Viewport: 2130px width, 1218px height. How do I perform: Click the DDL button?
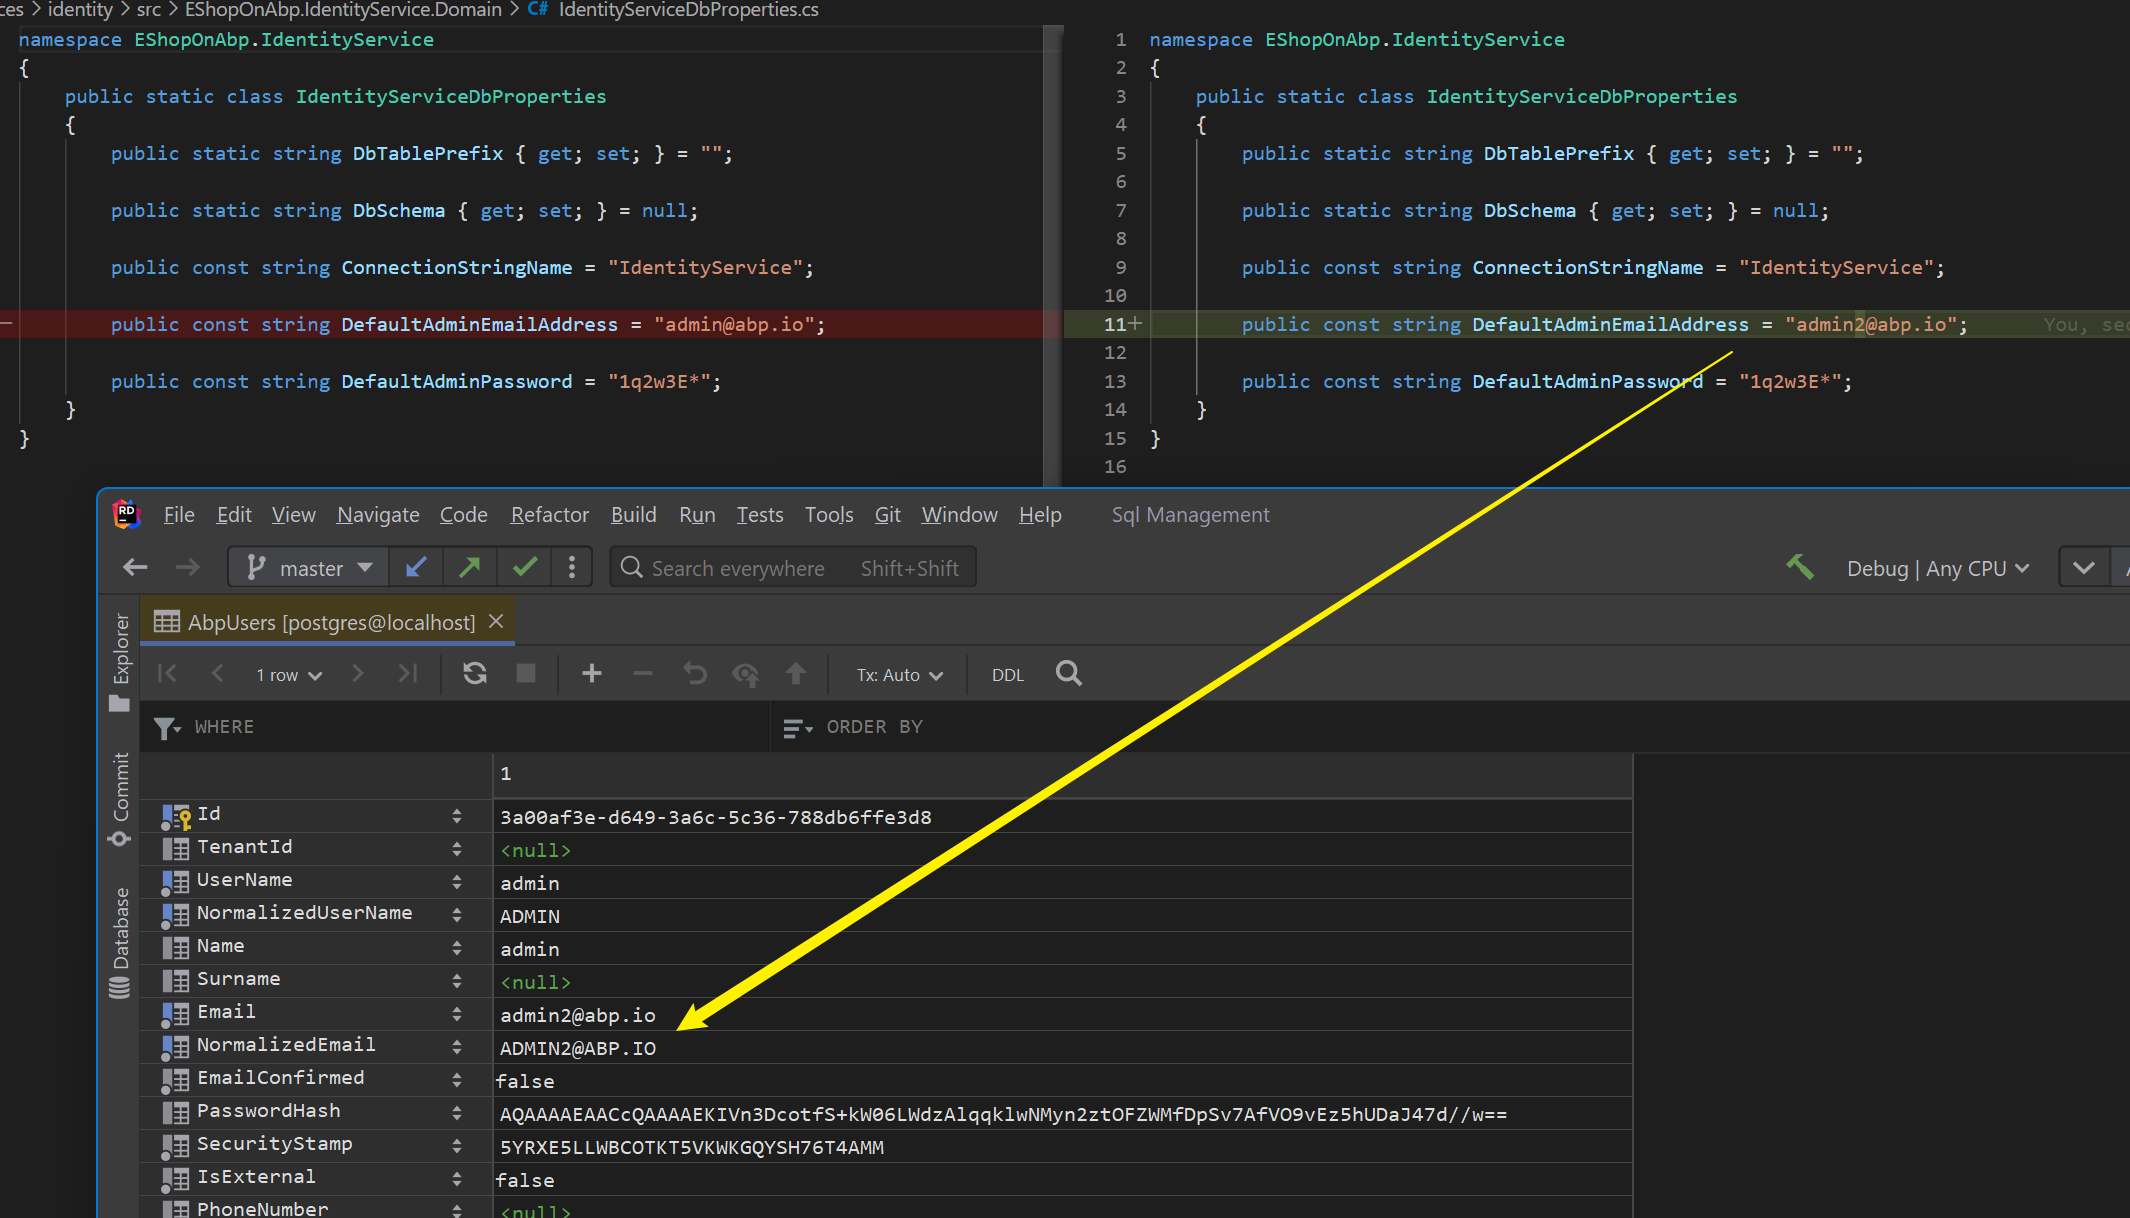(1007, 674)
